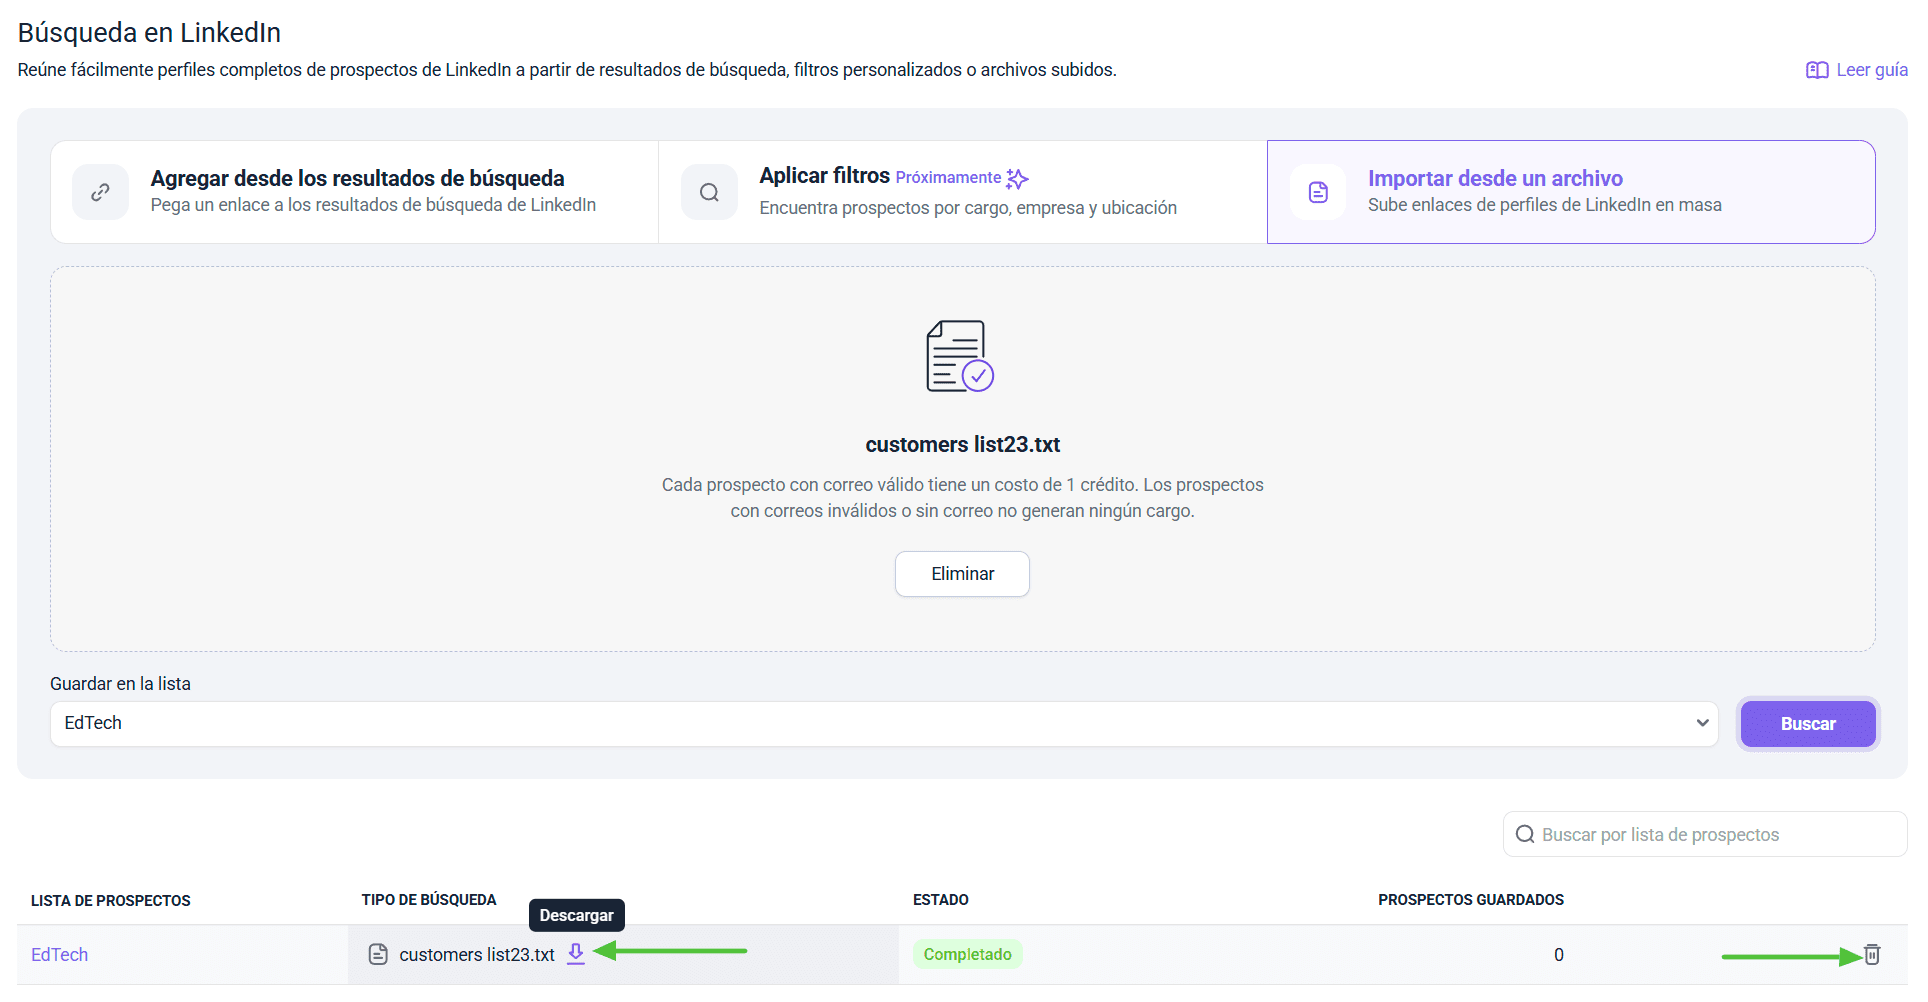The width and height of the screenshot is (1928, 1002).
Task: Click the book icon beside Leer guía
Action: coord(1816,70)
